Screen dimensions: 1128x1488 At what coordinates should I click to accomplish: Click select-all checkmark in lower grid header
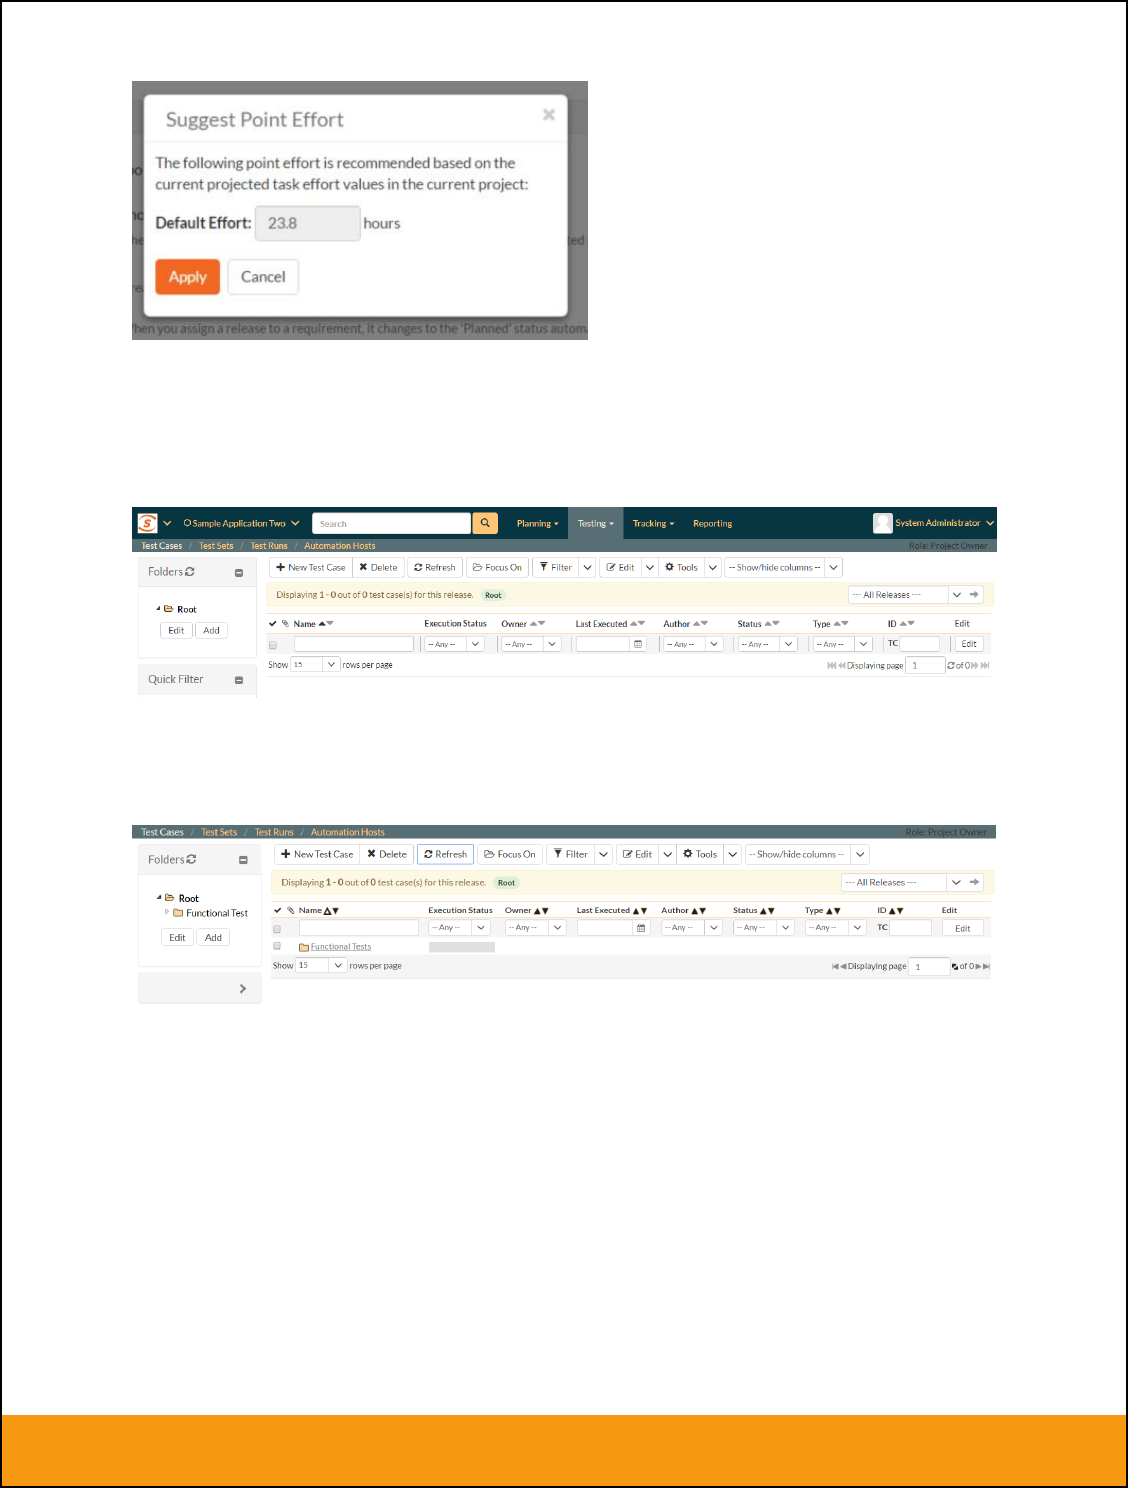click(x=278, y=910)
